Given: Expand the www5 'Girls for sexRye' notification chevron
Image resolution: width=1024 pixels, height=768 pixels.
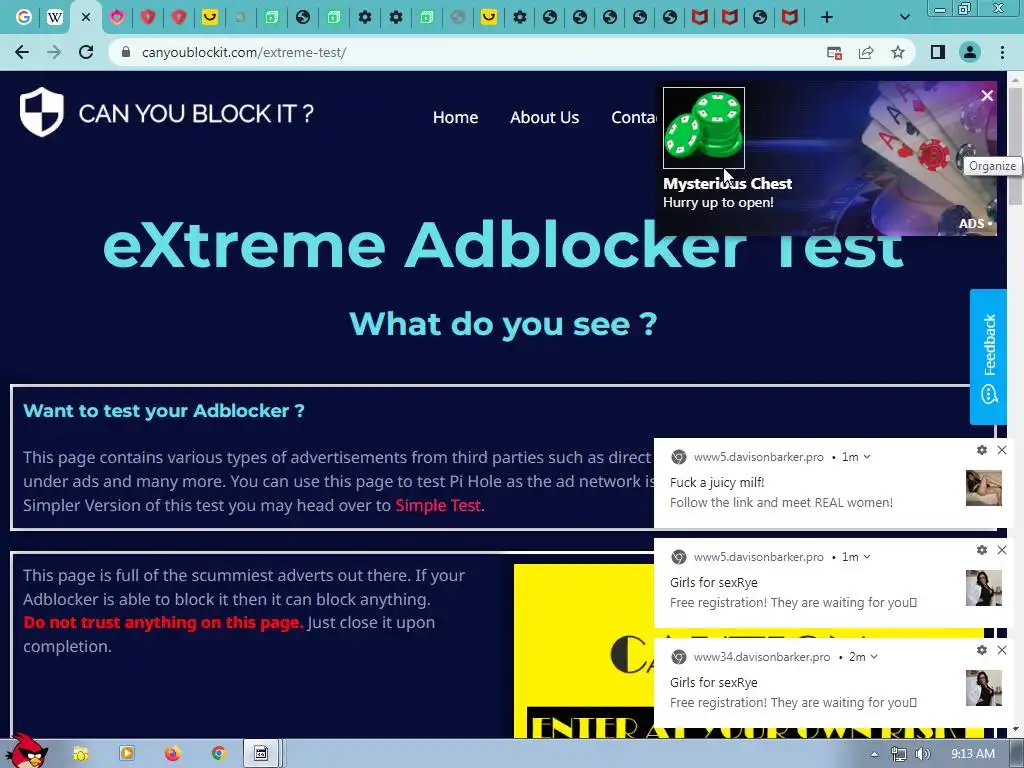Looking at the screenshot, I should (867, 557).
